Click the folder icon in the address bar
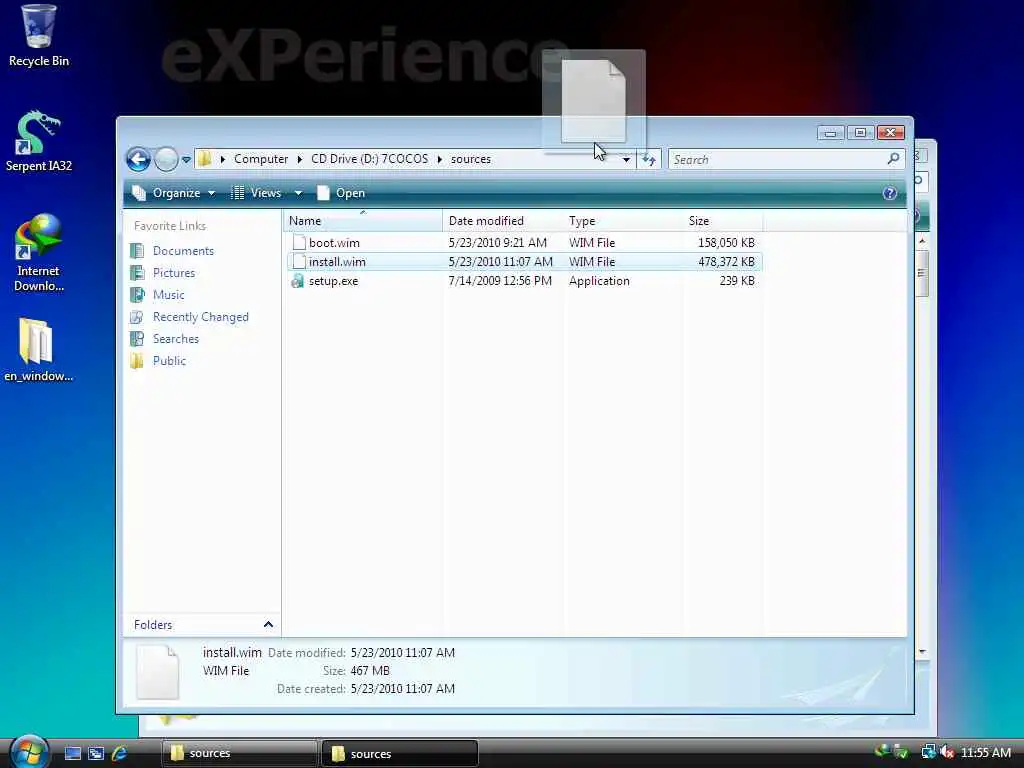The width and height of the screenshot is (1024, 768). click(x=204, y=159)
